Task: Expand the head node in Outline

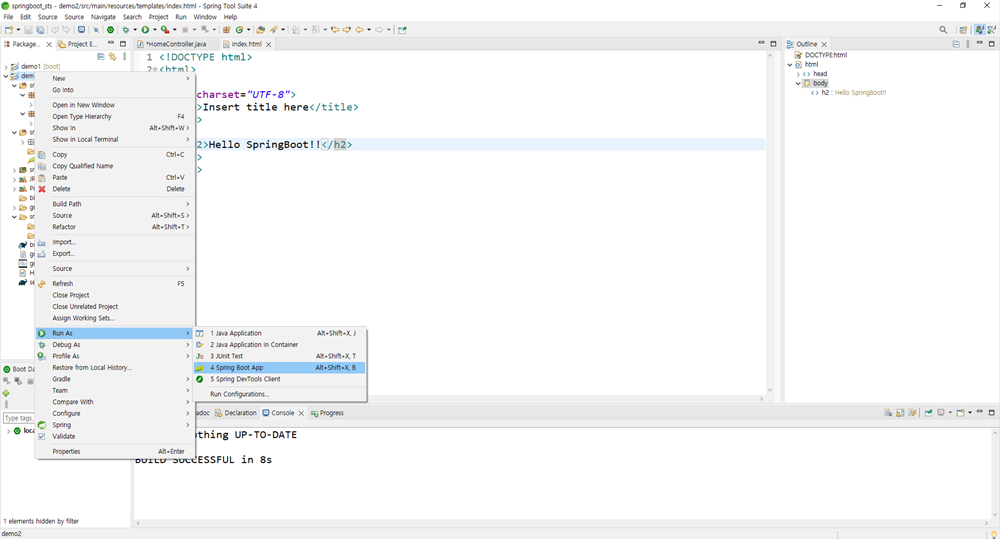Action: (798, 74)
